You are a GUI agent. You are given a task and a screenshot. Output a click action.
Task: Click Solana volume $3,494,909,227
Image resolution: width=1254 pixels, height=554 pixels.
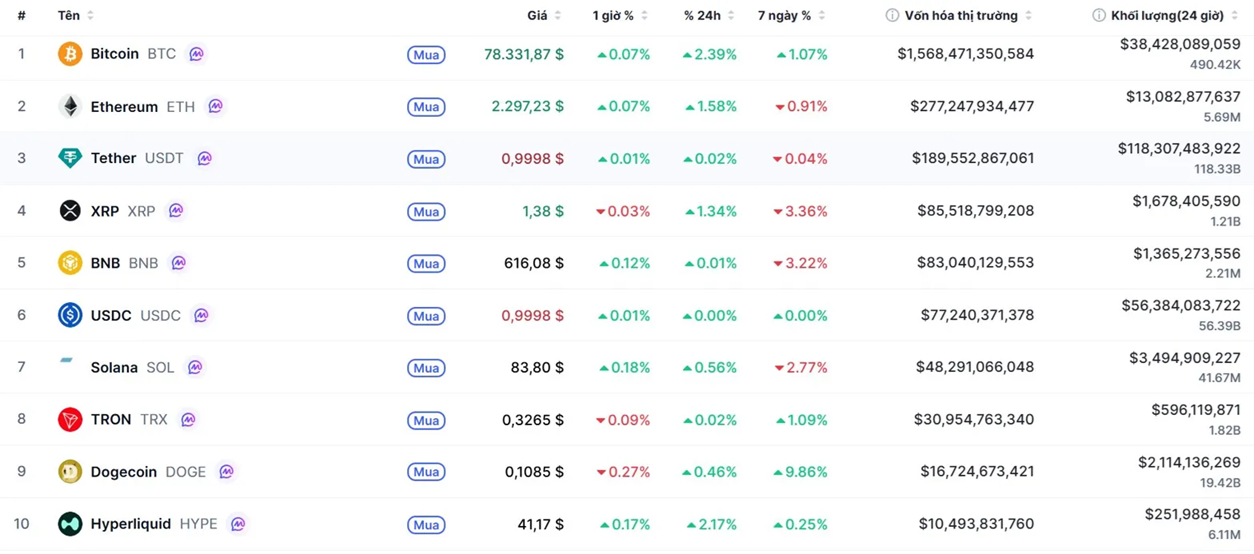click(1185, 358)
